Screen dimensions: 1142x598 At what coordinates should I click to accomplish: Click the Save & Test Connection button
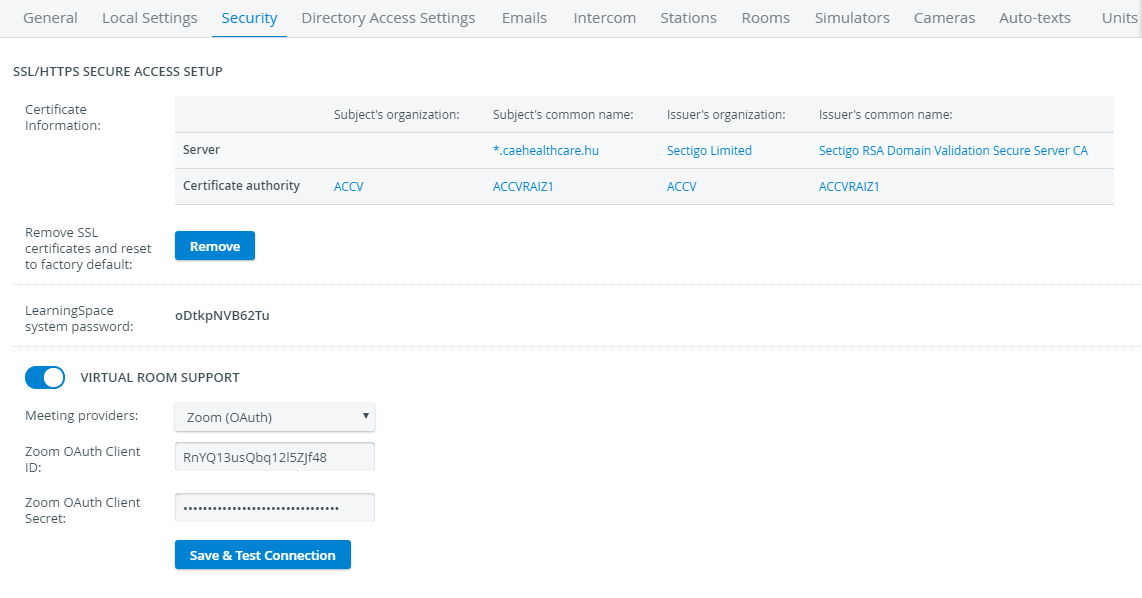(263, 554)
